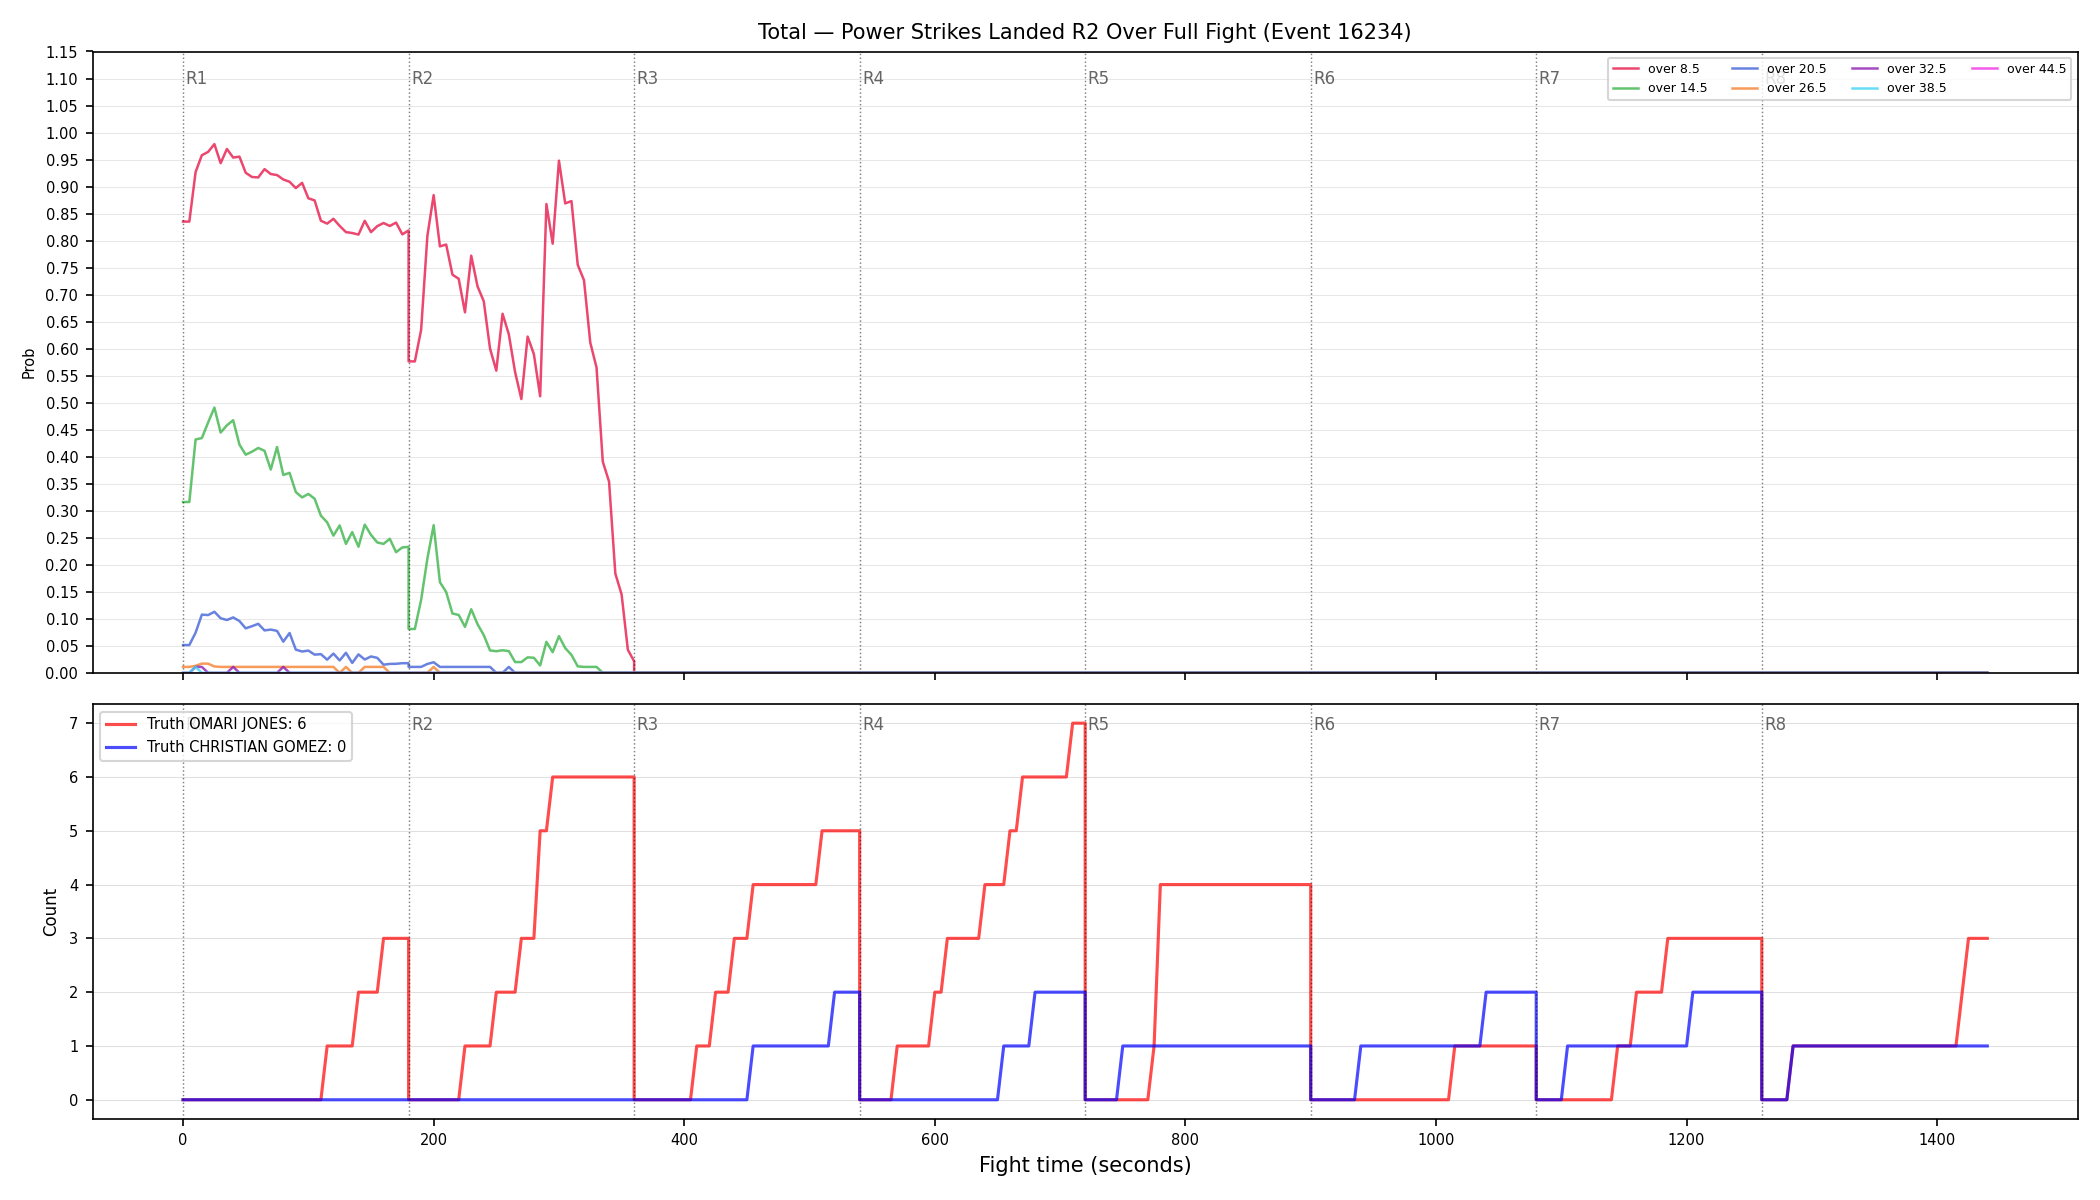
Task: Select the 'over 14.5' legend entry
Action: (1659, 88)
